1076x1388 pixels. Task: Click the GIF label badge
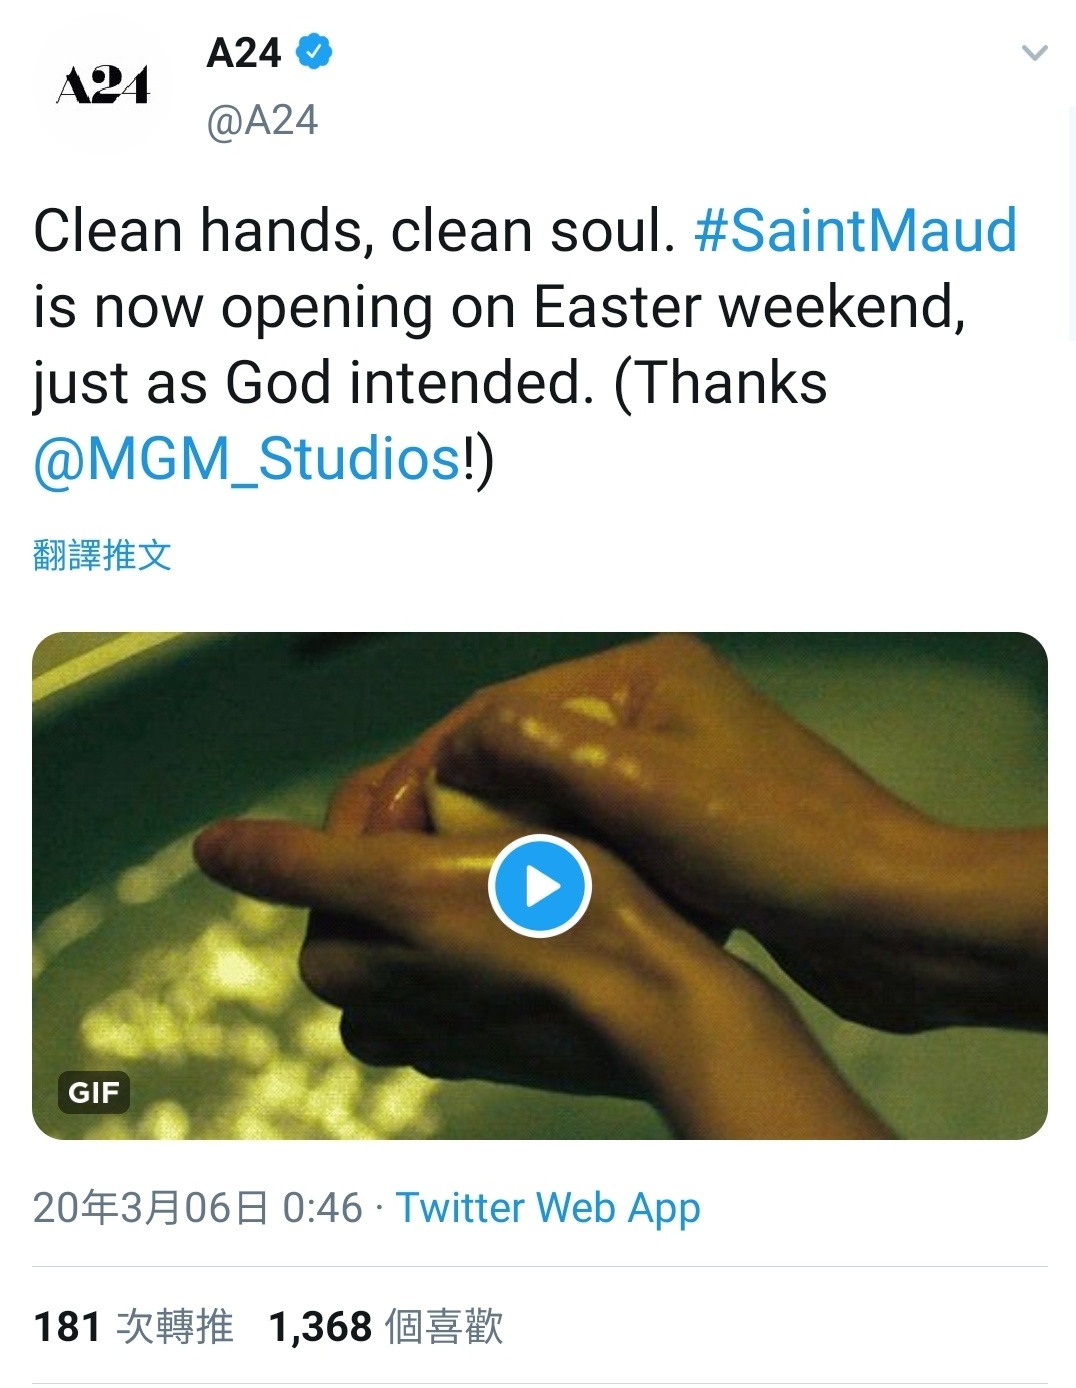coord(95,1092)
